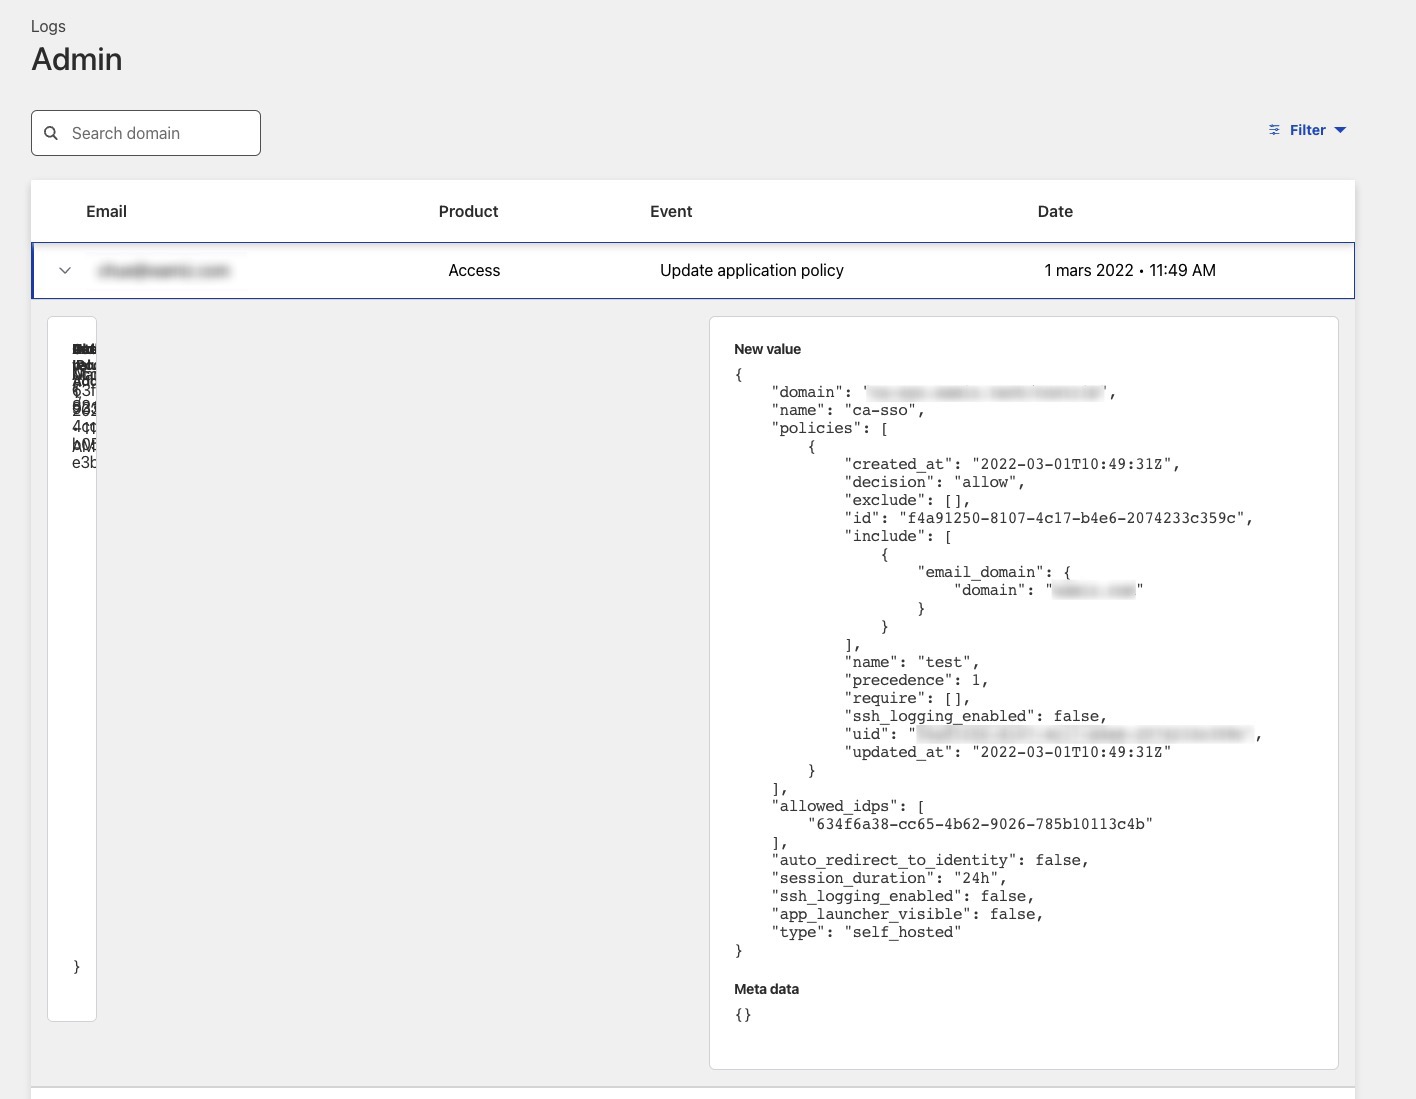Viewport: 1416px width, 1099px height.
Task: Click the filter sliders icon
Action: [x=1274, y=130]
